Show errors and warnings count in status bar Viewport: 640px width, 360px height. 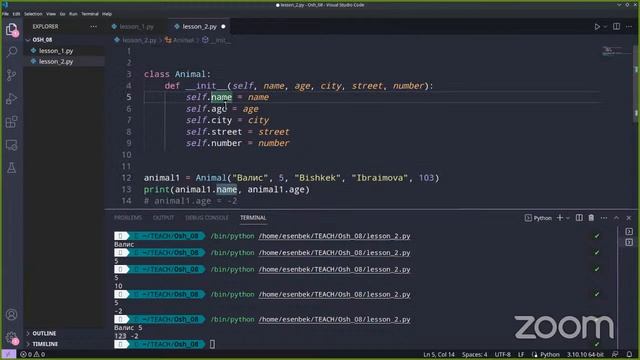click(33, 354)
